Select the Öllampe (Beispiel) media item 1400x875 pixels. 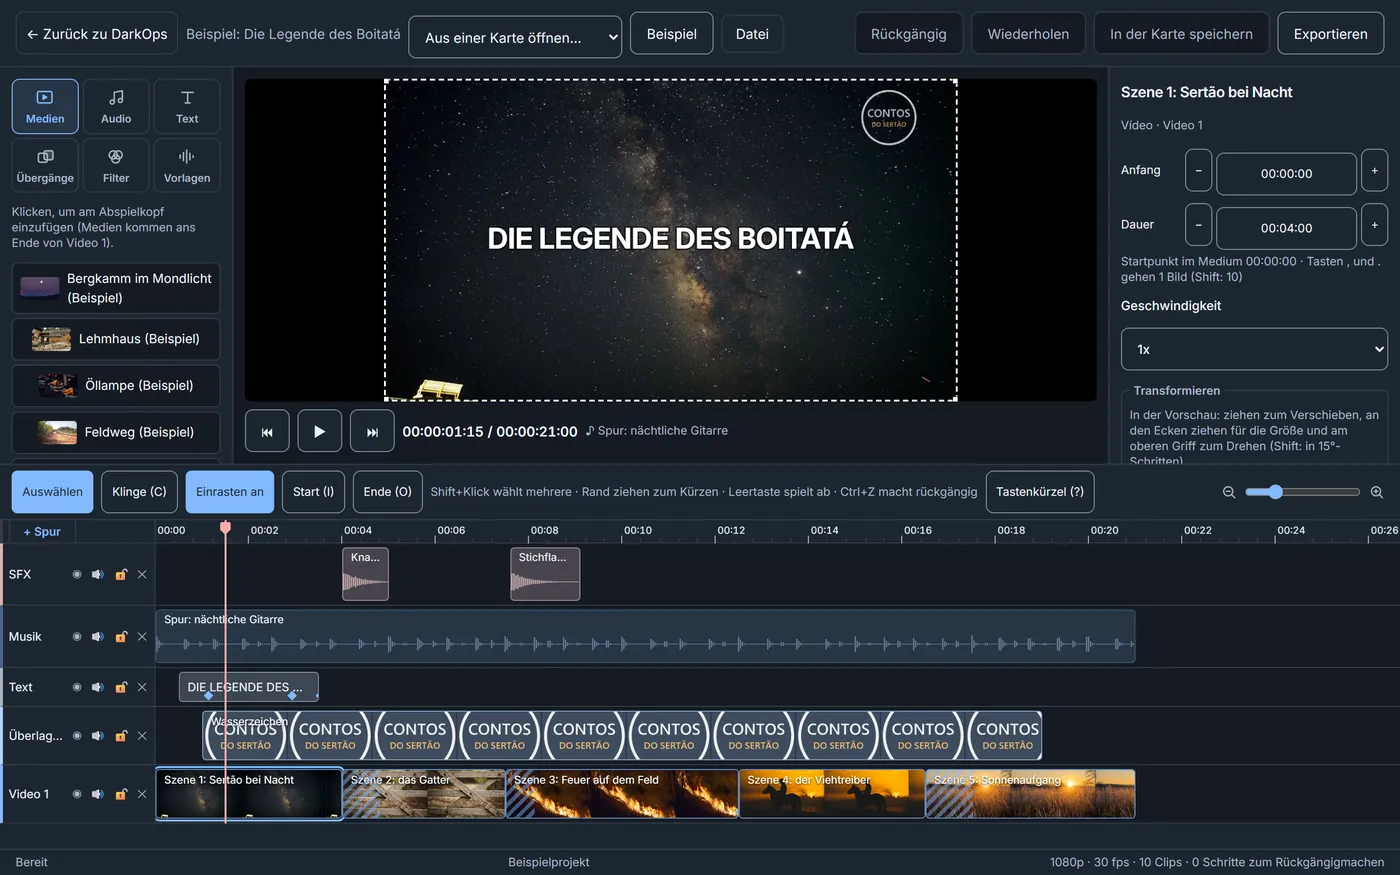pyautogui.click(x=116, y=385)
